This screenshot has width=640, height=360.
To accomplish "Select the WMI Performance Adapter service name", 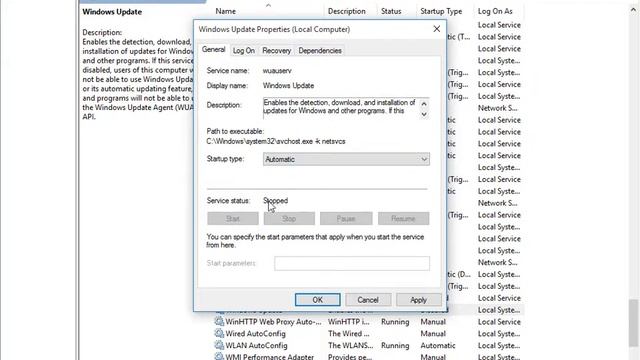I will 269,357.
